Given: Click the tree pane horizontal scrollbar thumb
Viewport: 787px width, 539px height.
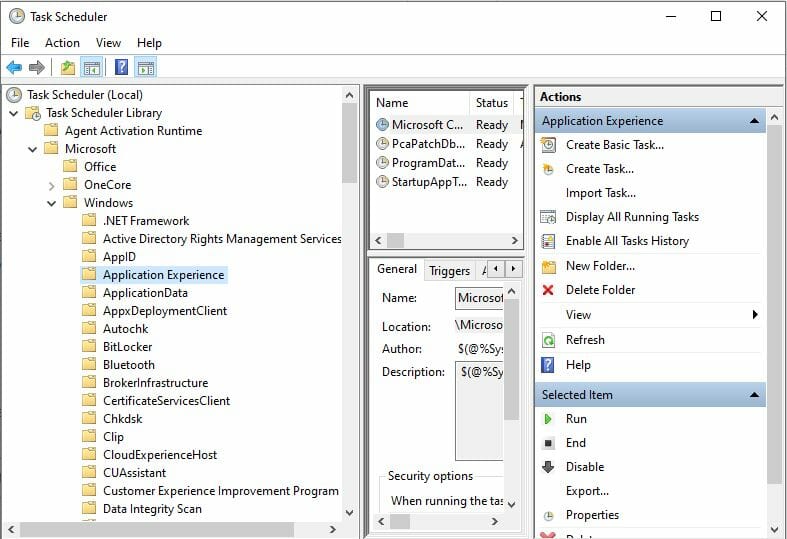Looking at the screenshot, I should [157, 529].
